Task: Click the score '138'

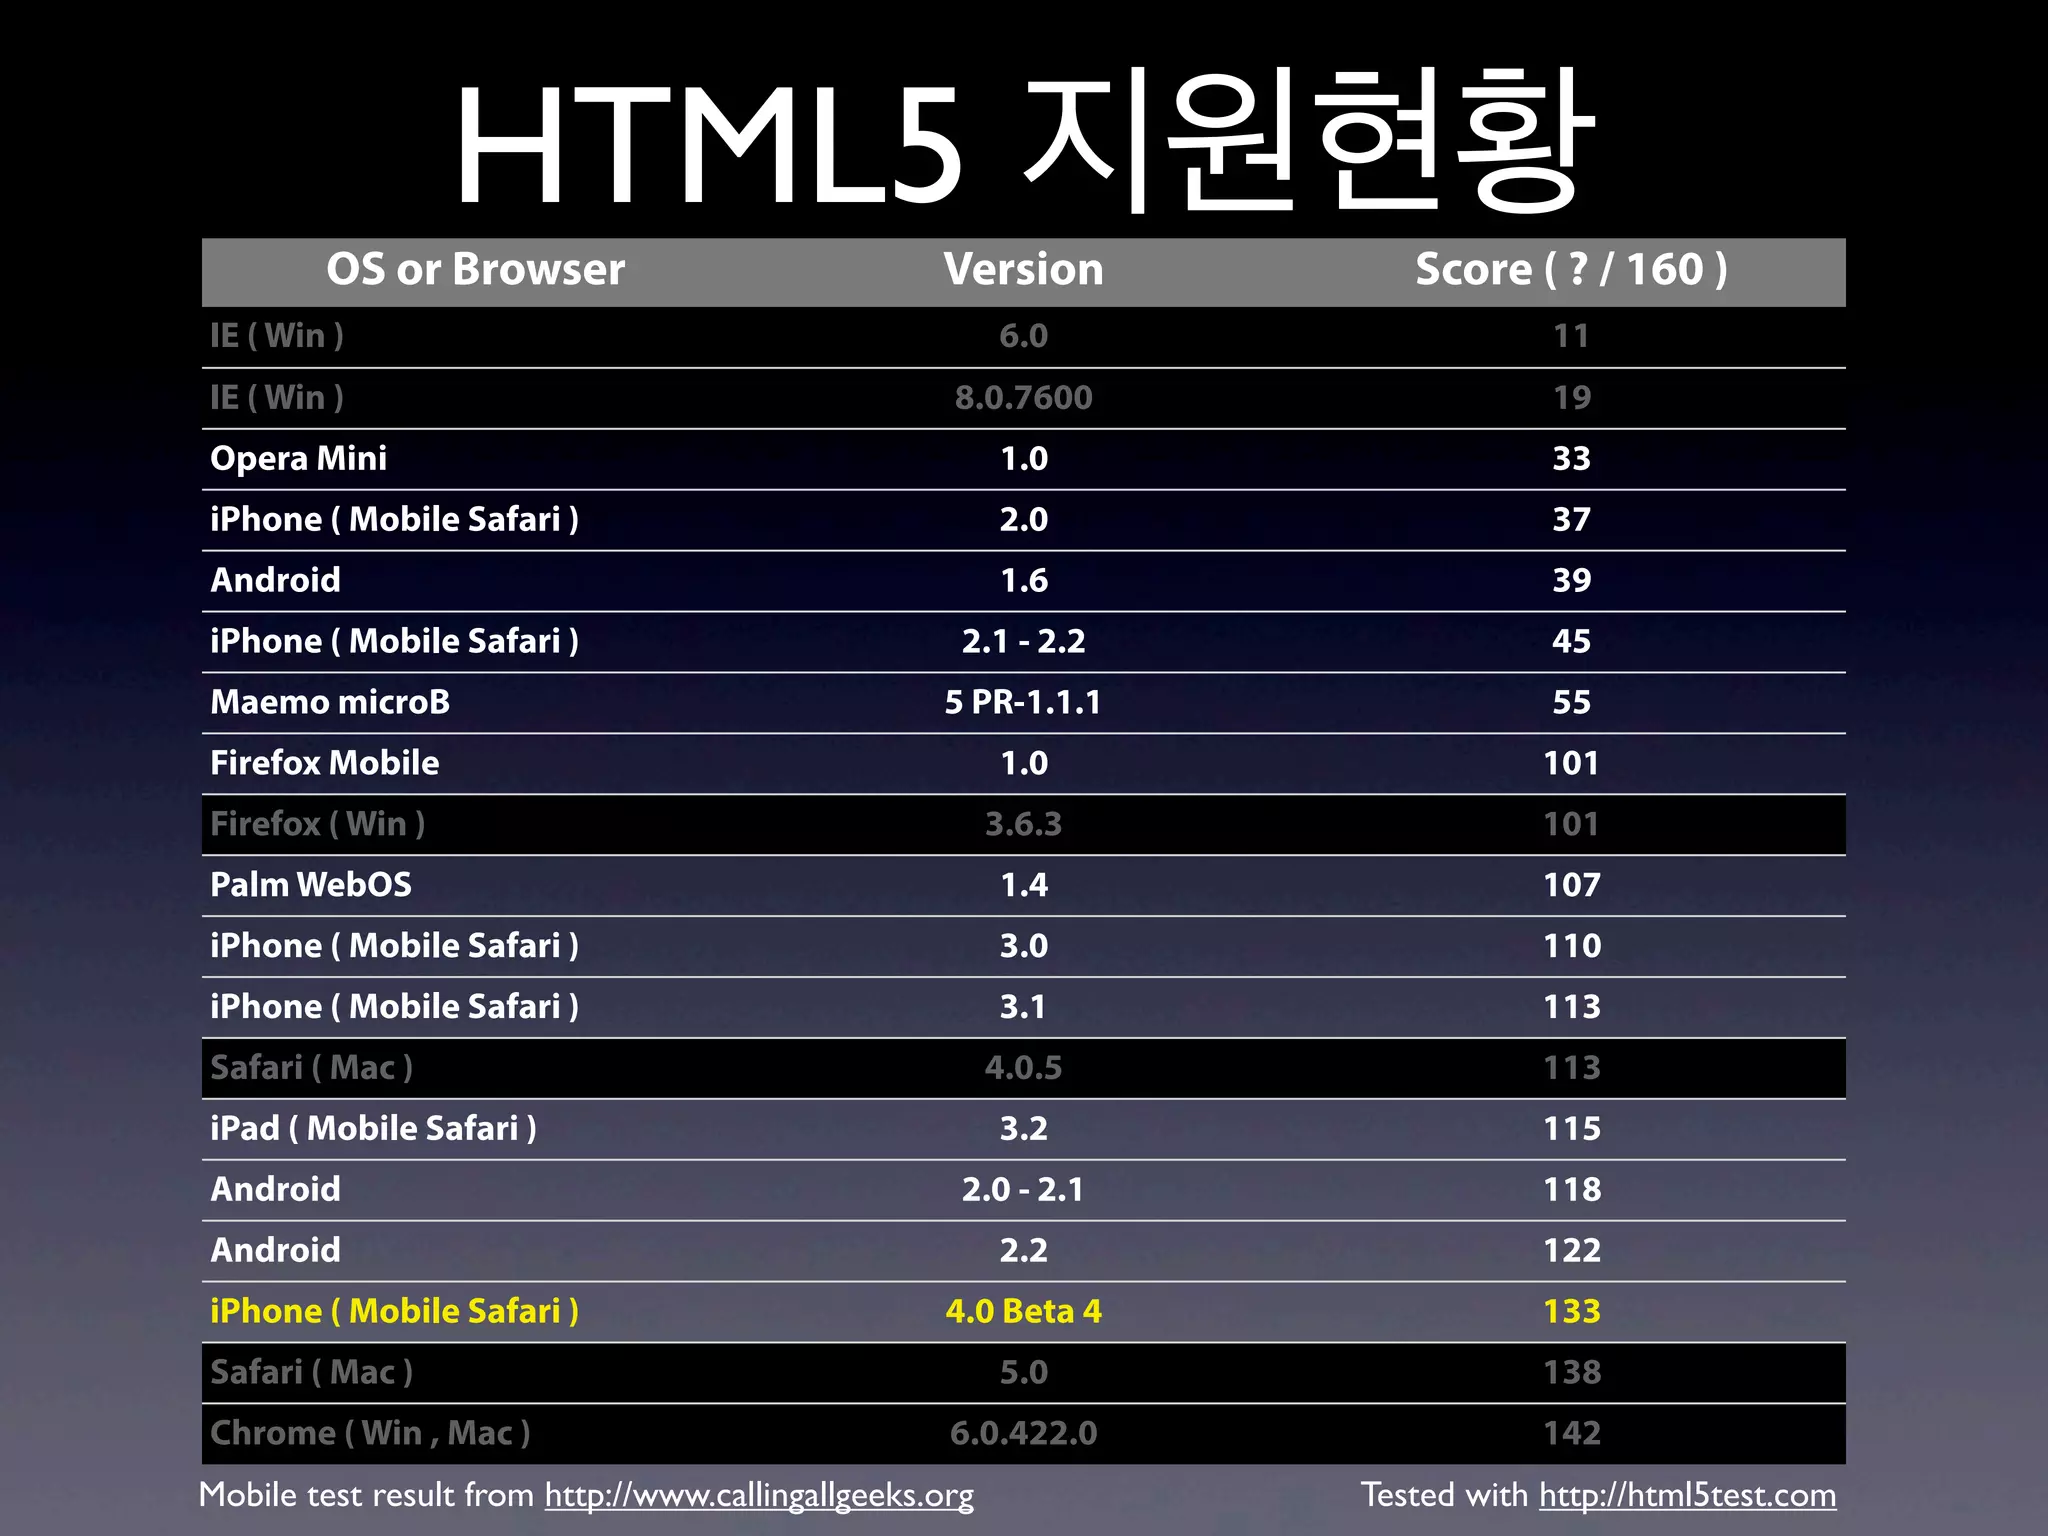Action: (x=1572, y=1372)
